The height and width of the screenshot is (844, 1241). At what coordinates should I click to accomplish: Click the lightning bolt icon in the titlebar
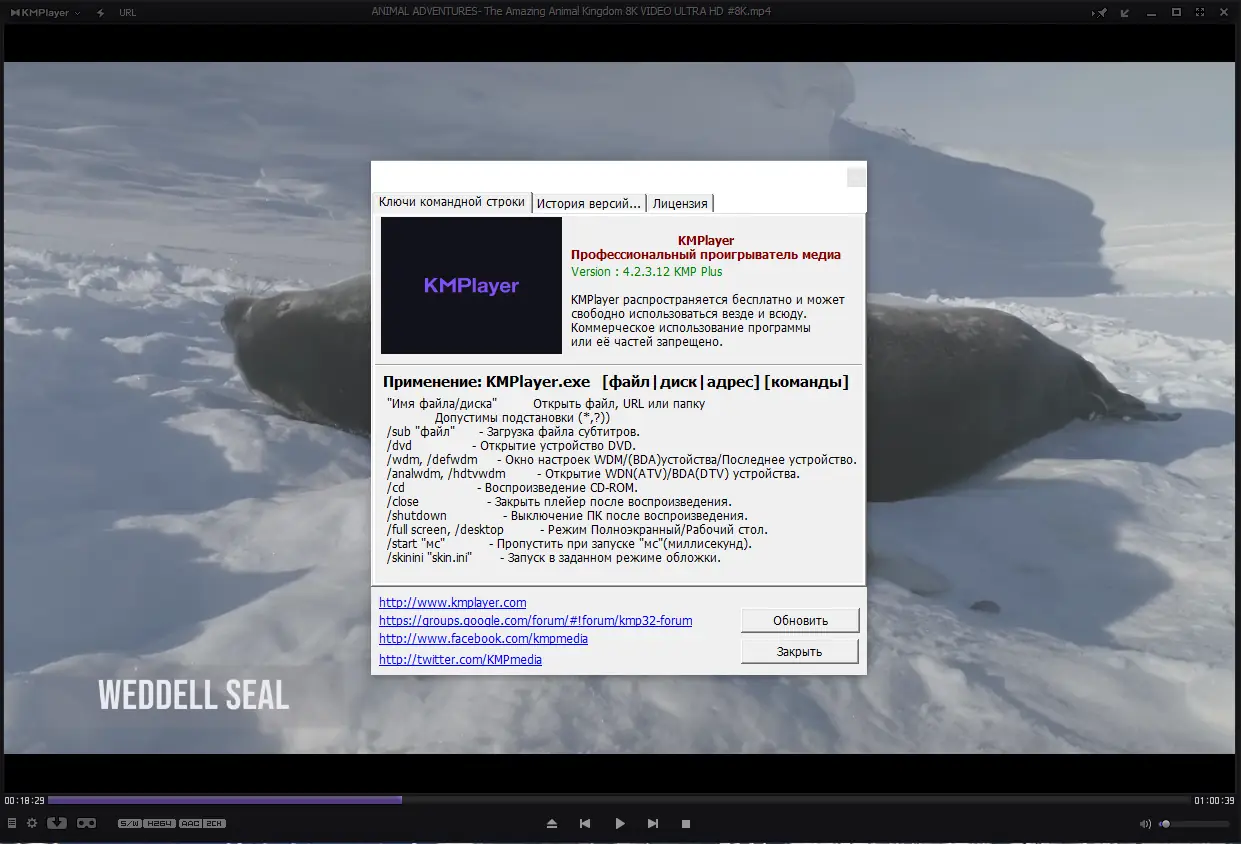click(99, 12)
